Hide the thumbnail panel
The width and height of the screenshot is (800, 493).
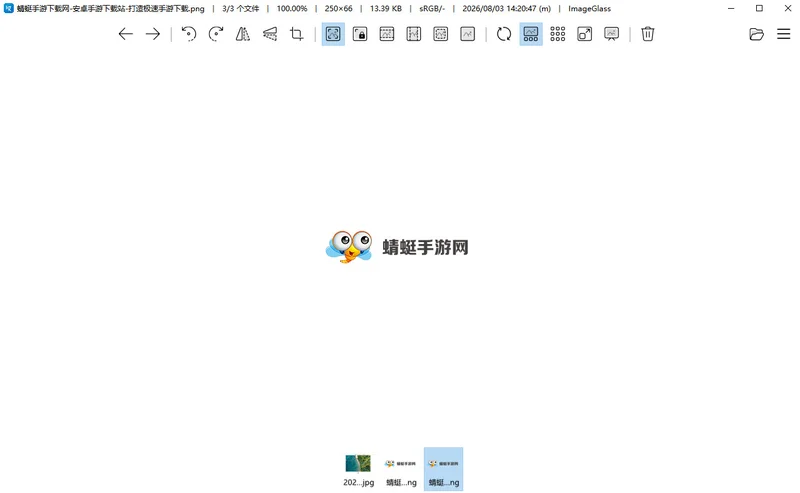point(531,34)
